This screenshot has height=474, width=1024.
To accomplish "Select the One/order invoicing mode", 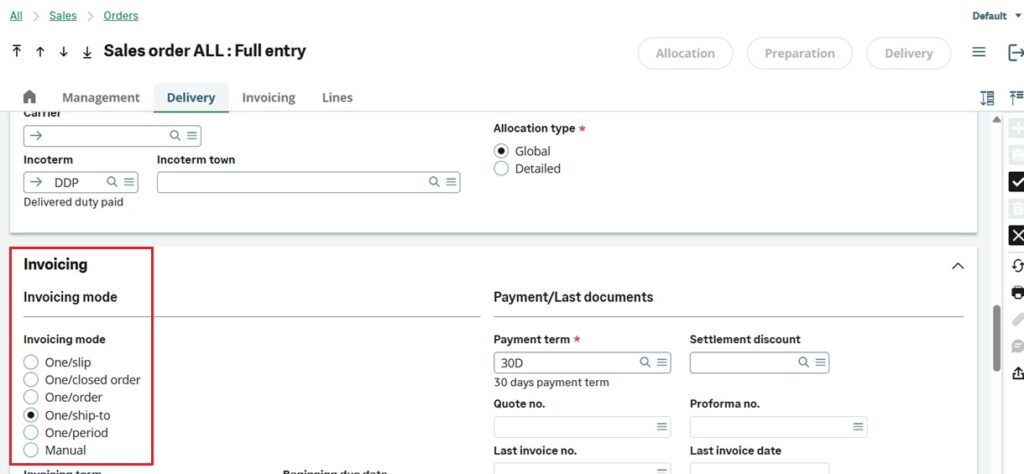I will point(31,397).
